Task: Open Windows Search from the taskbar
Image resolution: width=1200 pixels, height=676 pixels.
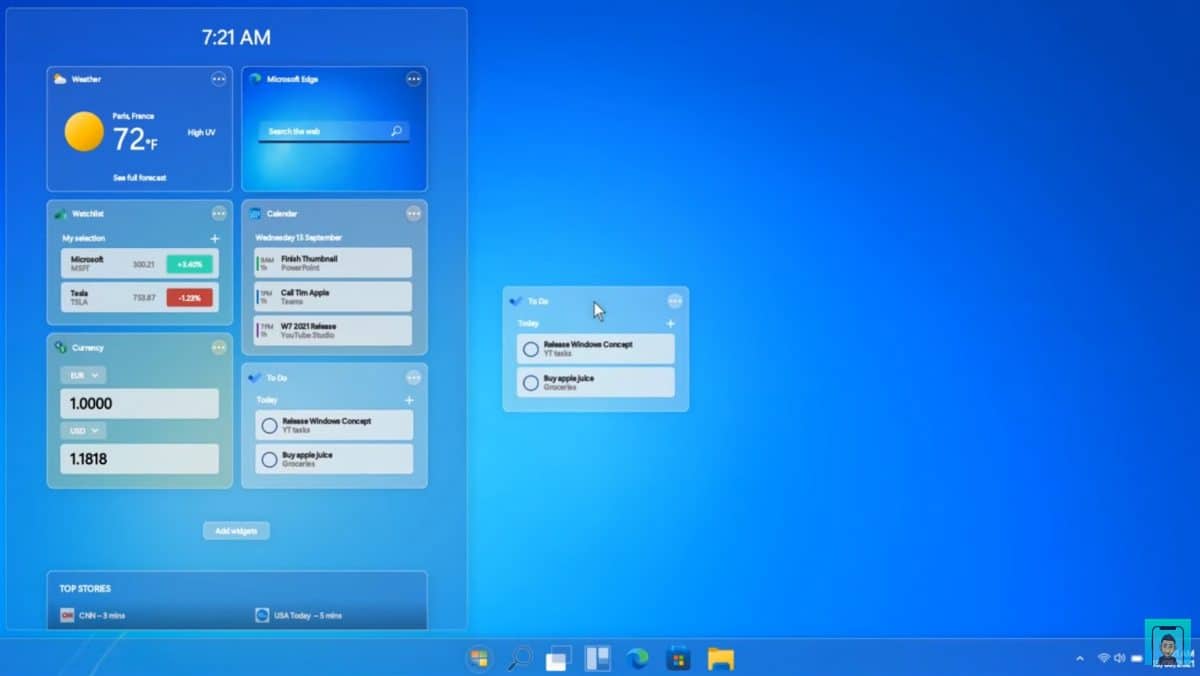Action: (519, 659)
